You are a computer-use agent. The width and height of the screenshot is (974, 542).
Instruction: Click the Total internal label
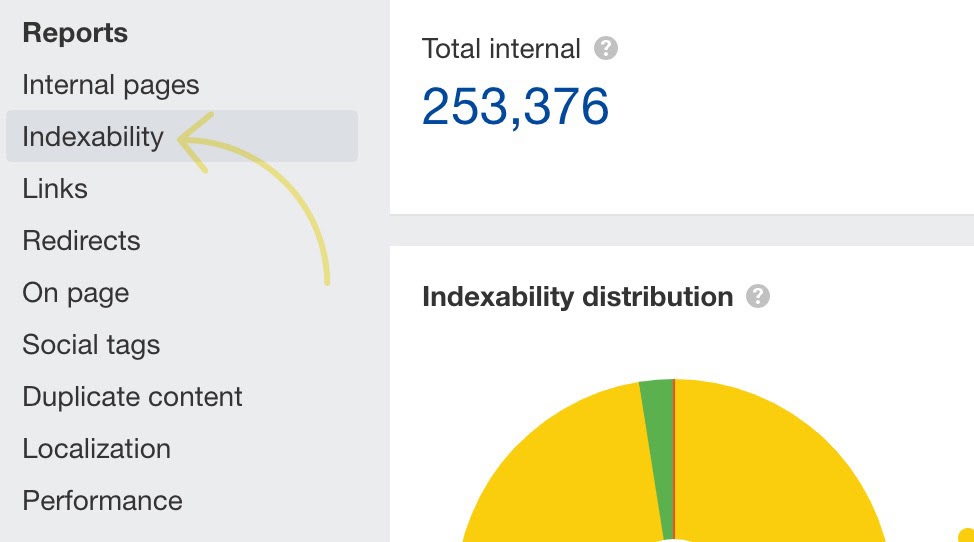(501, 49)
